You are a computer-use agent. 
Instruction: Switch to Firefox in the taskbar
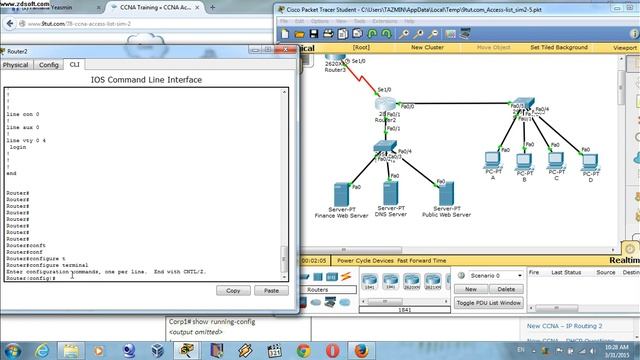pos(361,351)
